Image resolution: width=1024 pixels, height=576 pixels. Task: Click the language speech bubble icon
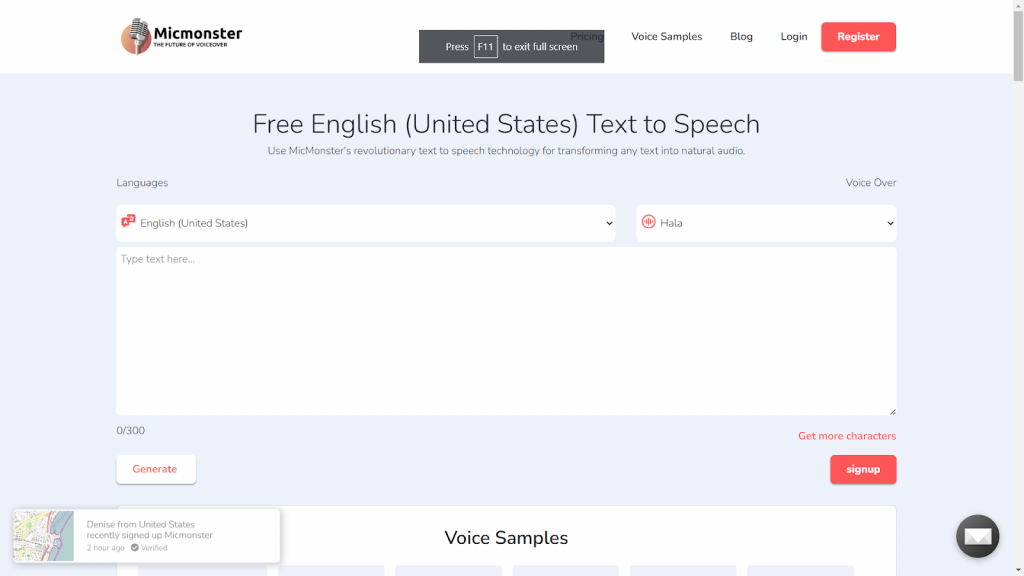tap(128, 221)
